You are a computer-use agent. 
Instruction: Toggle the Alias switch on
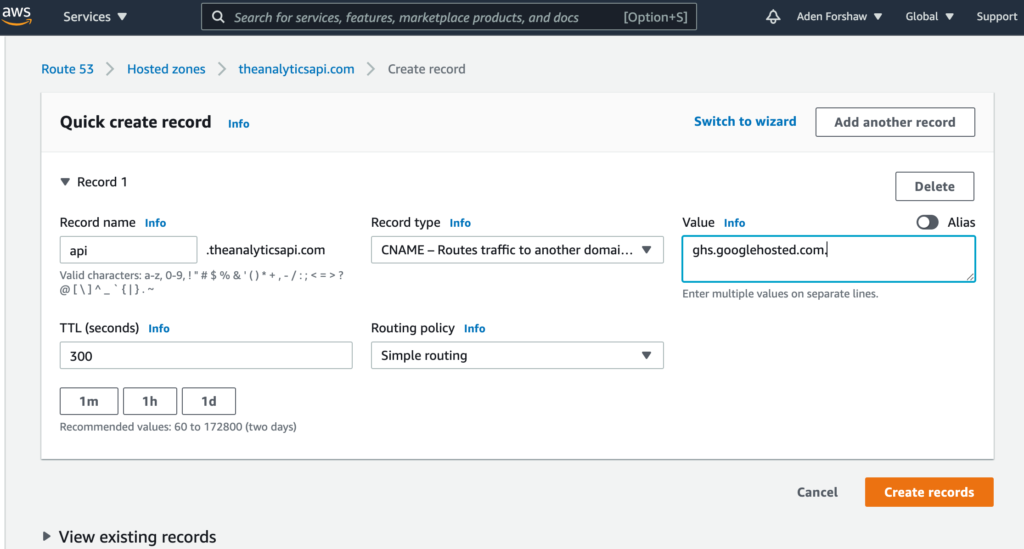click(927, 222)
